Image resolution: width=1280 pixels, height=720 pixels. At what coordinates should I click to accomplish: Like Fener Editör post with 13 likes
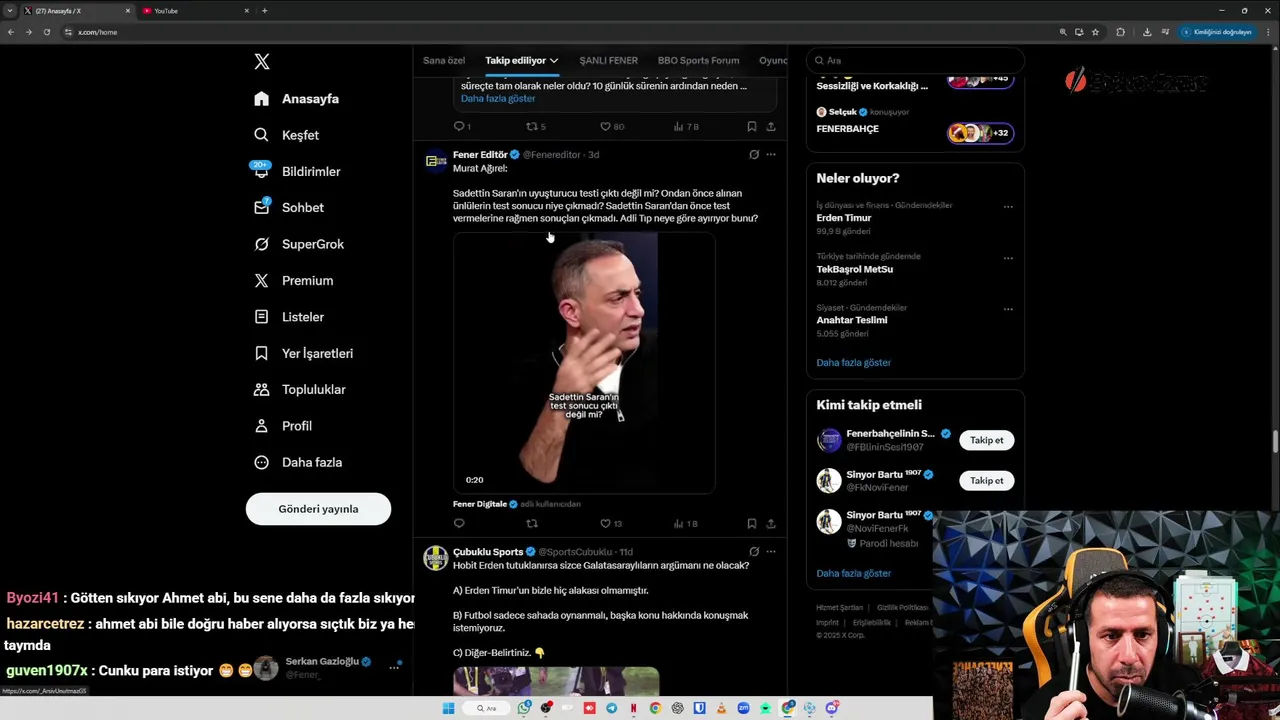[x=610, y=524]
